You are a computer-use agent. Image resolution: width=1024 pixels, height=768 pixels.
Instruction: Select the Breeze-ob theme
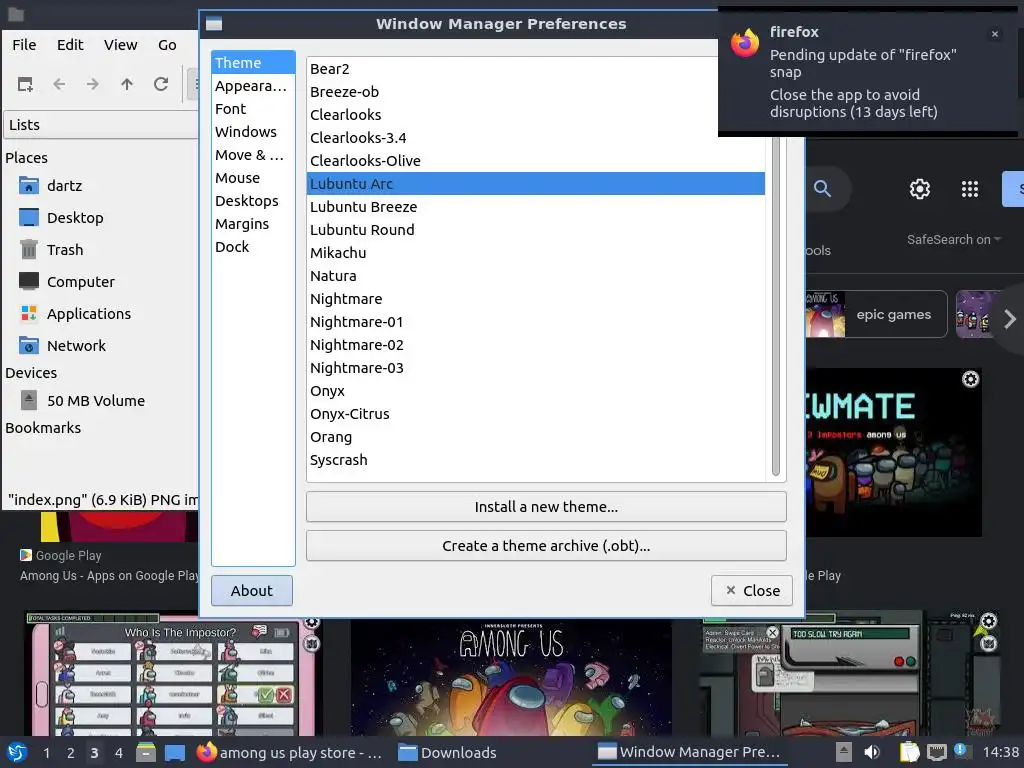pyautogui.click(x=536, y=92)
